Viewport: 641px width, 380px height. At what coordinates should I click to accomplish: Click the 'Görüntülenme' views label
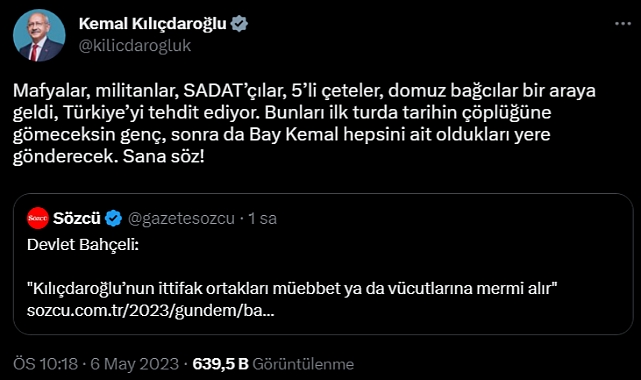pos(303,364)
